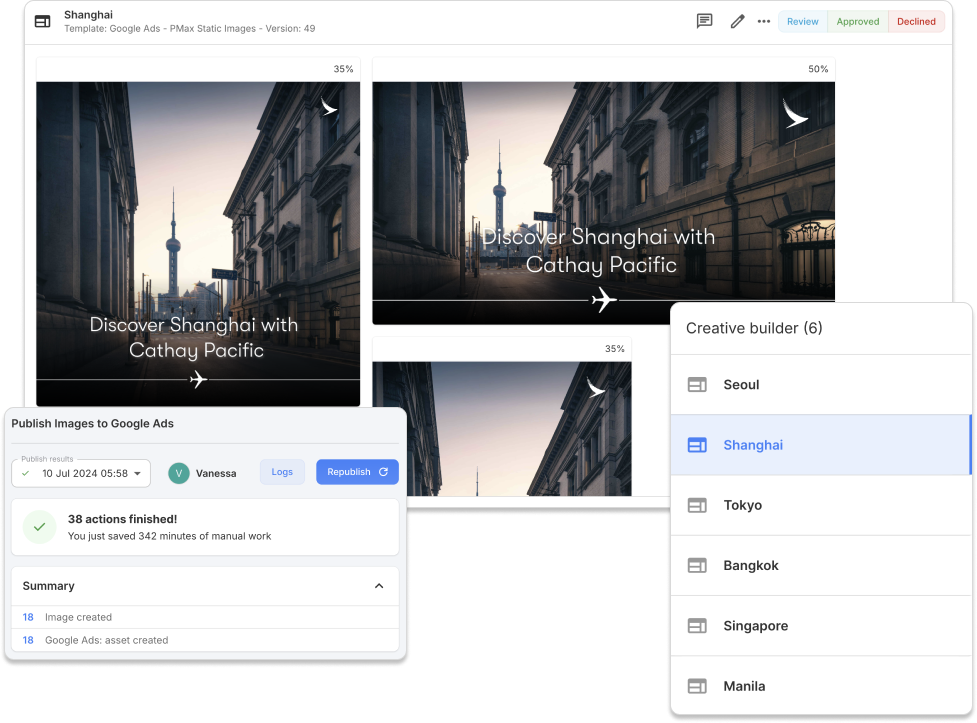977x723 pixels.
Task: Click the 'Google Ads: asset created' row
Action: 205,640
